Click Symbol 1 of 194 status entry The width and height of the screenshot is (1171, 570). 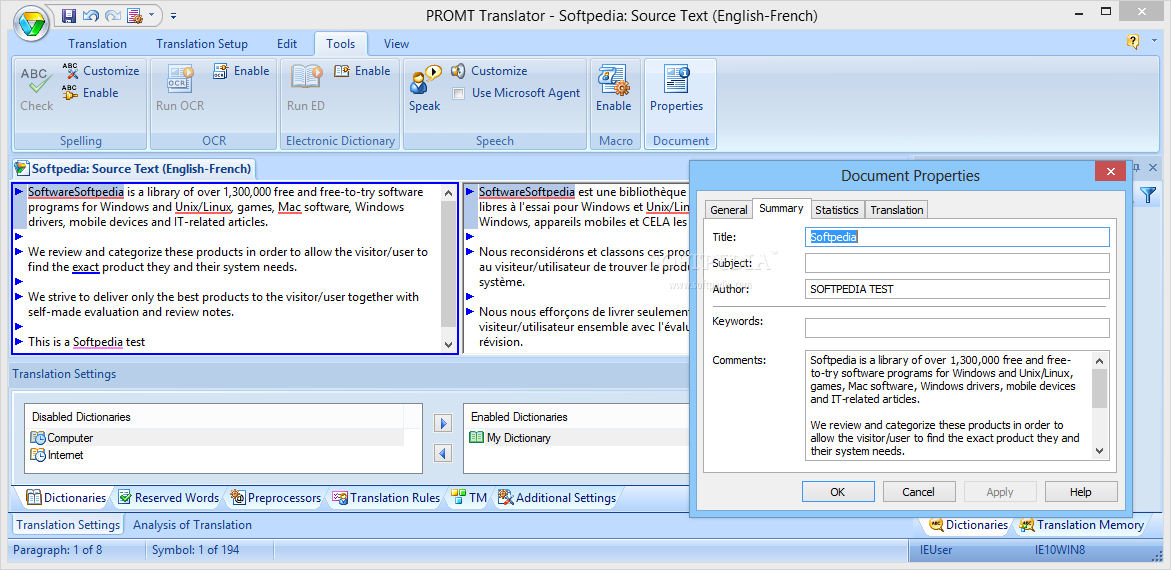click(196, 551)
